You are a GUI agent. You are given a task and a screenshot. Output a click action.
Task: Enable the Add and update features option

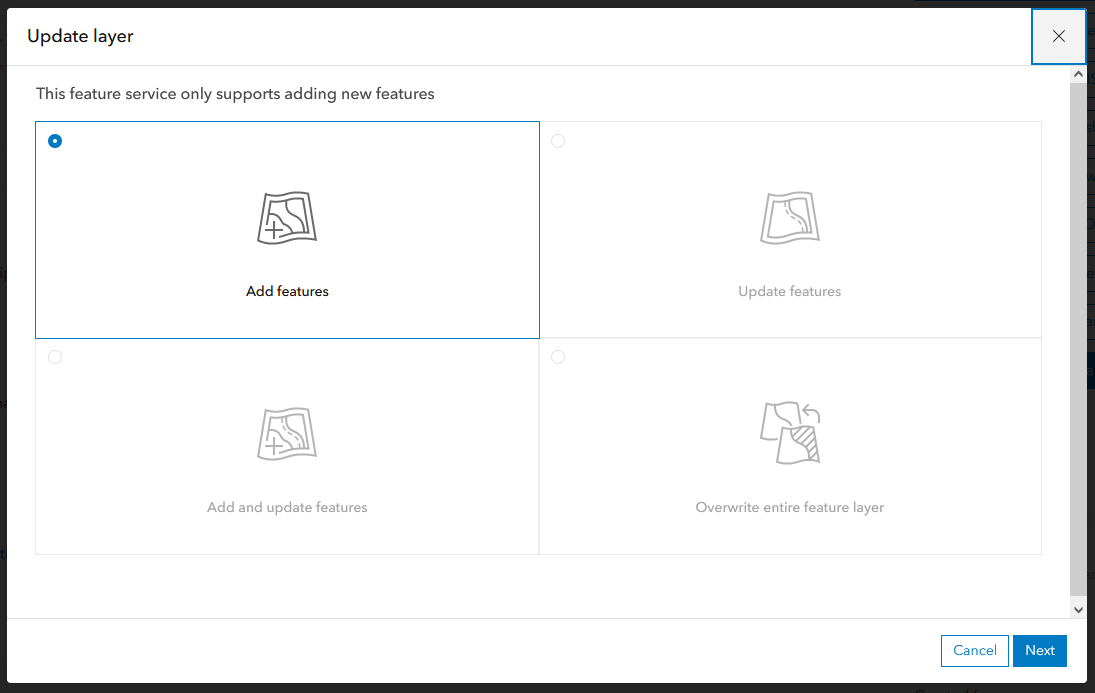click(54, 356)
